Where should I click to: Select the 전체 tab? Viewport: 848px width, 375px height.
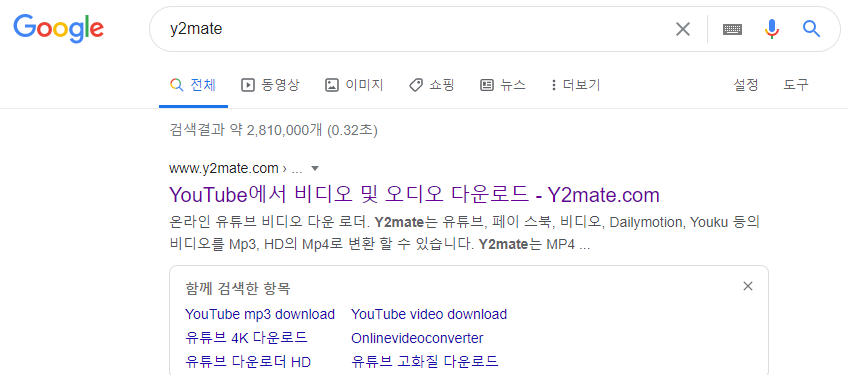coord(193,85)
